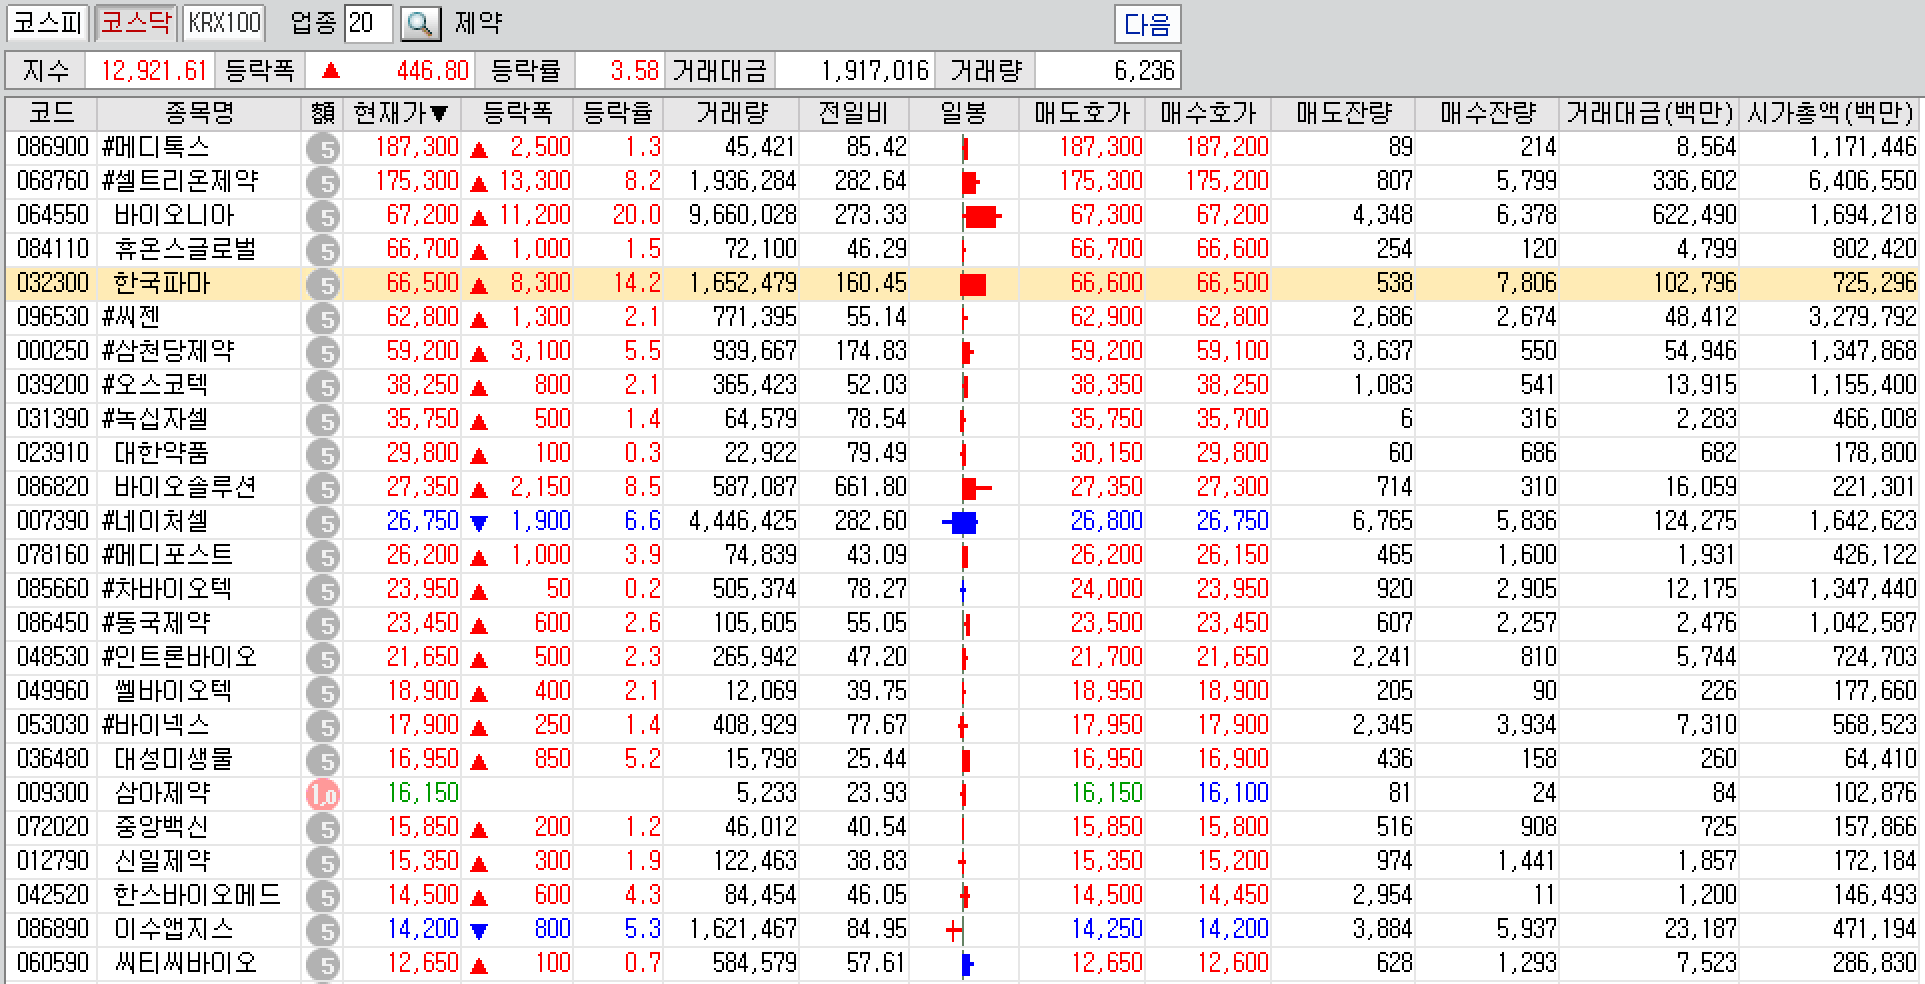The height and width of the screenshot is (984, 1925).
Task: Select stock name #동국제약
Action: (x=156, y=624)
